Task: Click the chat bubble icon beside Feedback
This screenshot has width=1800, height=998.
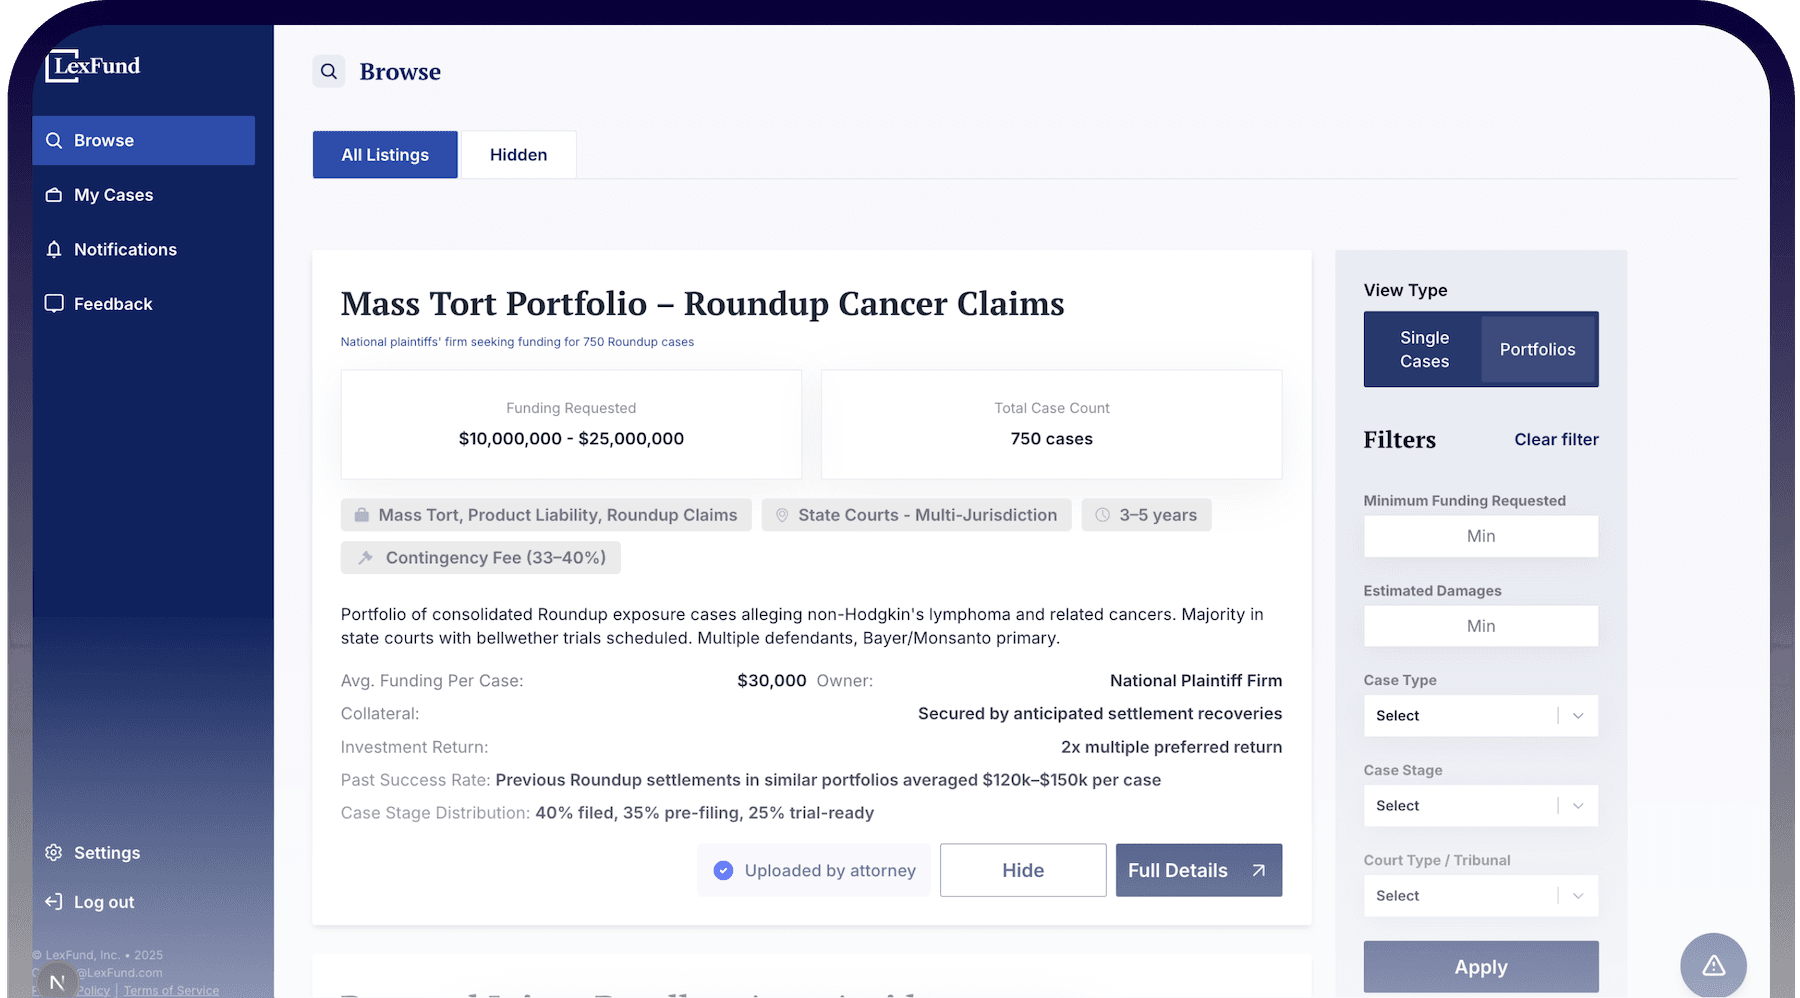Action: click(x=55, y=303)
